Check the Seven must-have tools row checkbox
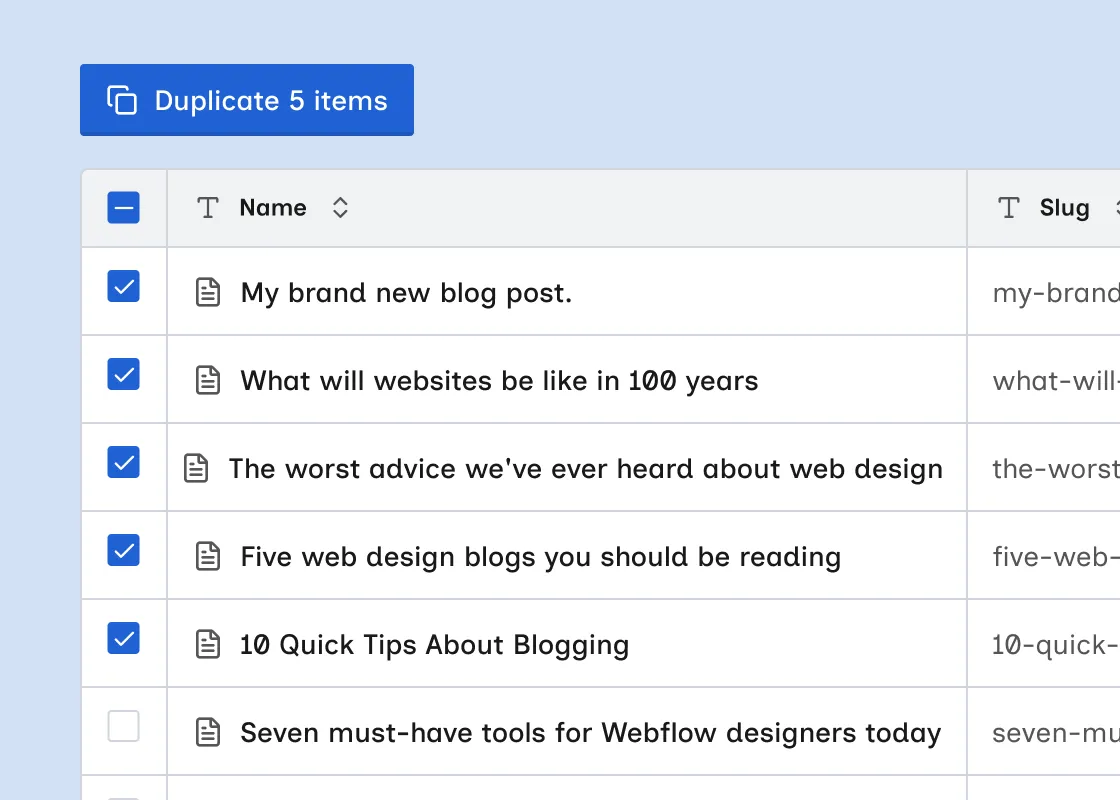The width and height of the screenshot is (1120, 800). pos(124,726)
